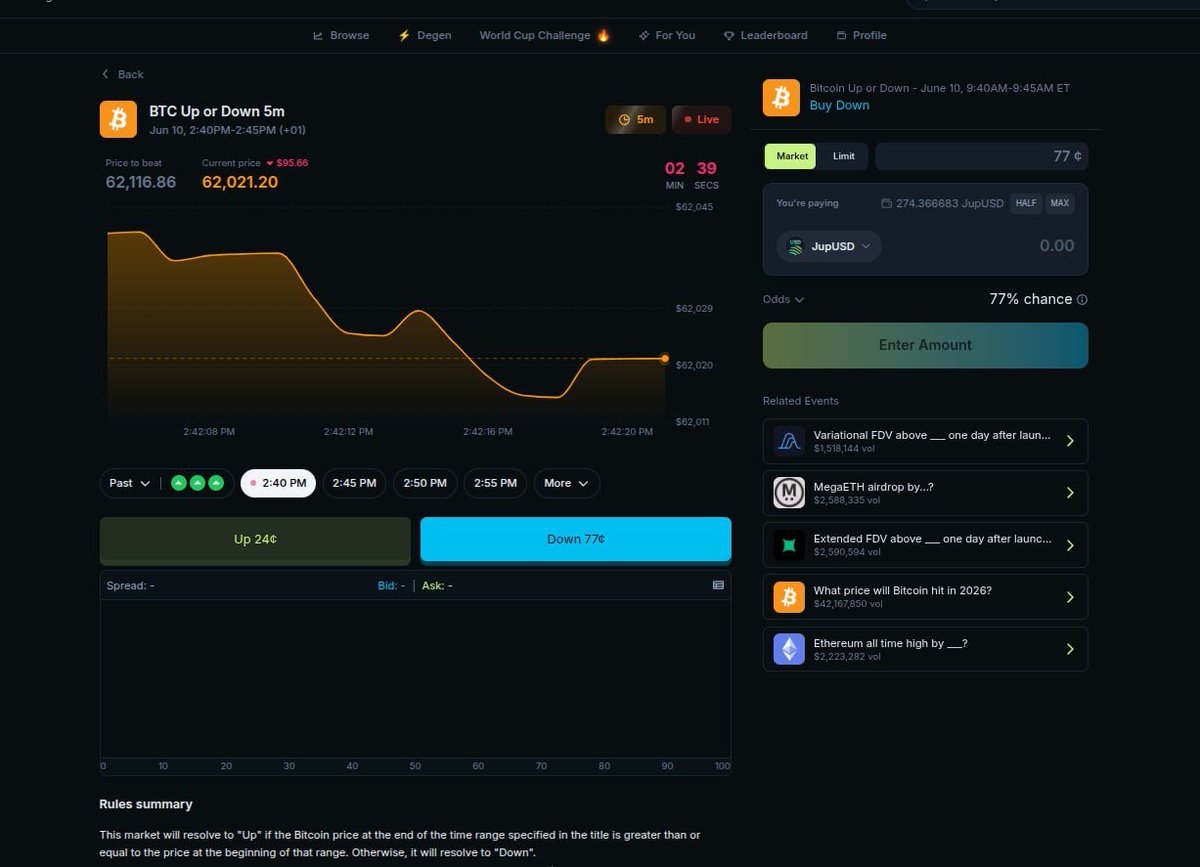1200x867 pixels.
Task: Open Variational FDV related event
Action: [x=925, y=441]
